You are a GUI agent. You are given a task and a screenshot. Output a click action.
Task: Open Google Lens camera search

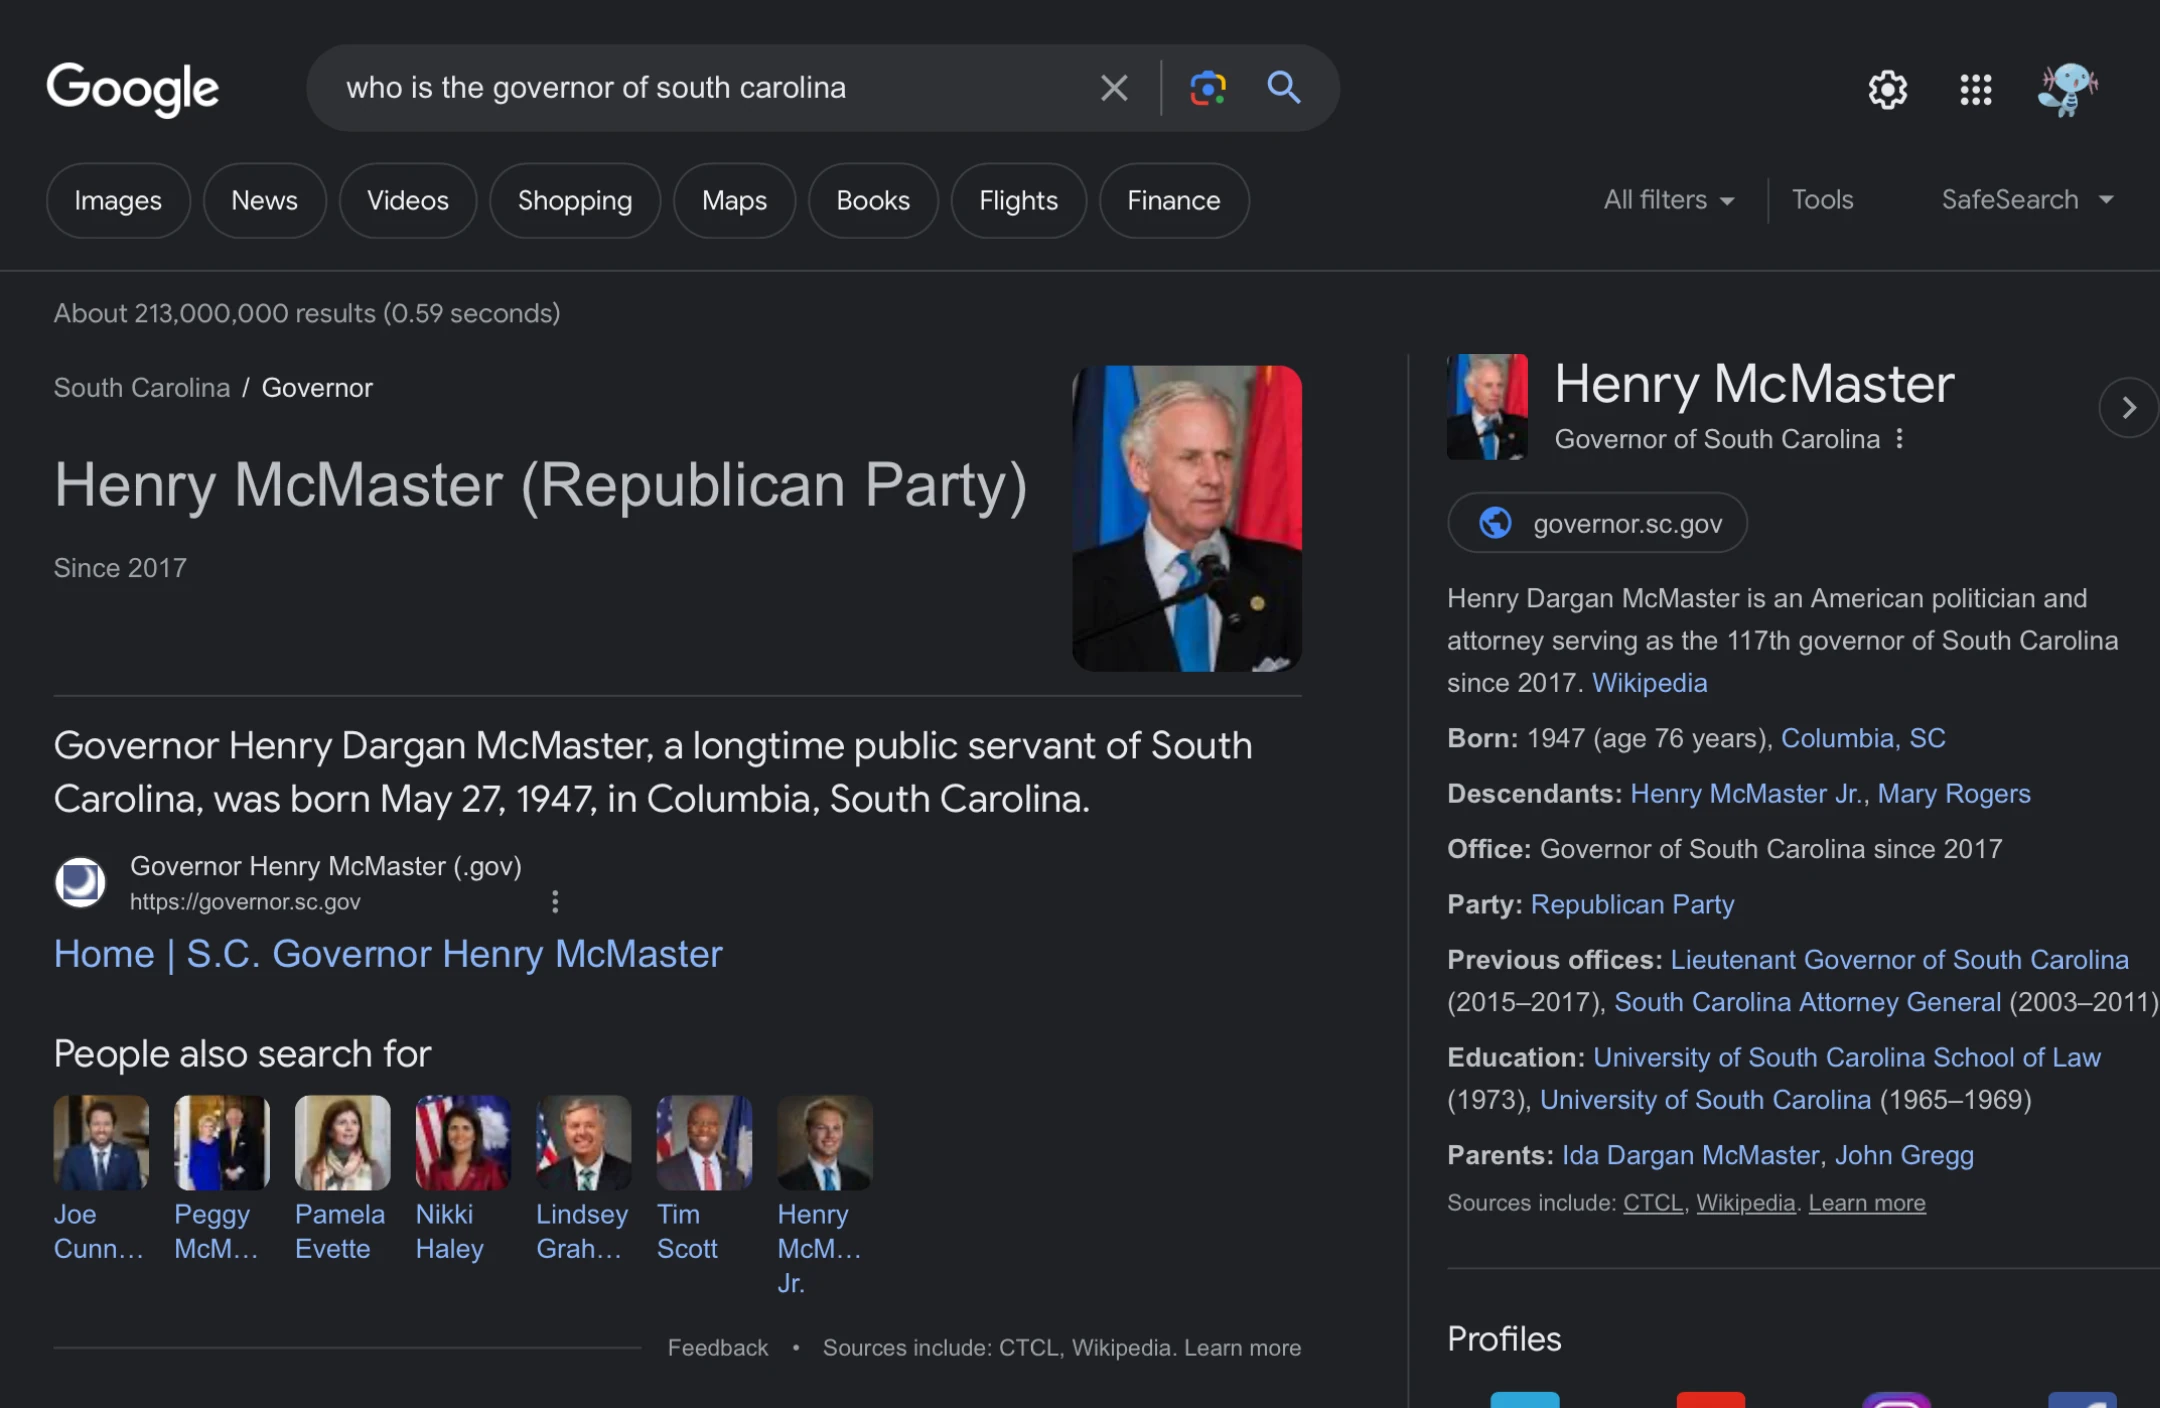coord(1207,88)
